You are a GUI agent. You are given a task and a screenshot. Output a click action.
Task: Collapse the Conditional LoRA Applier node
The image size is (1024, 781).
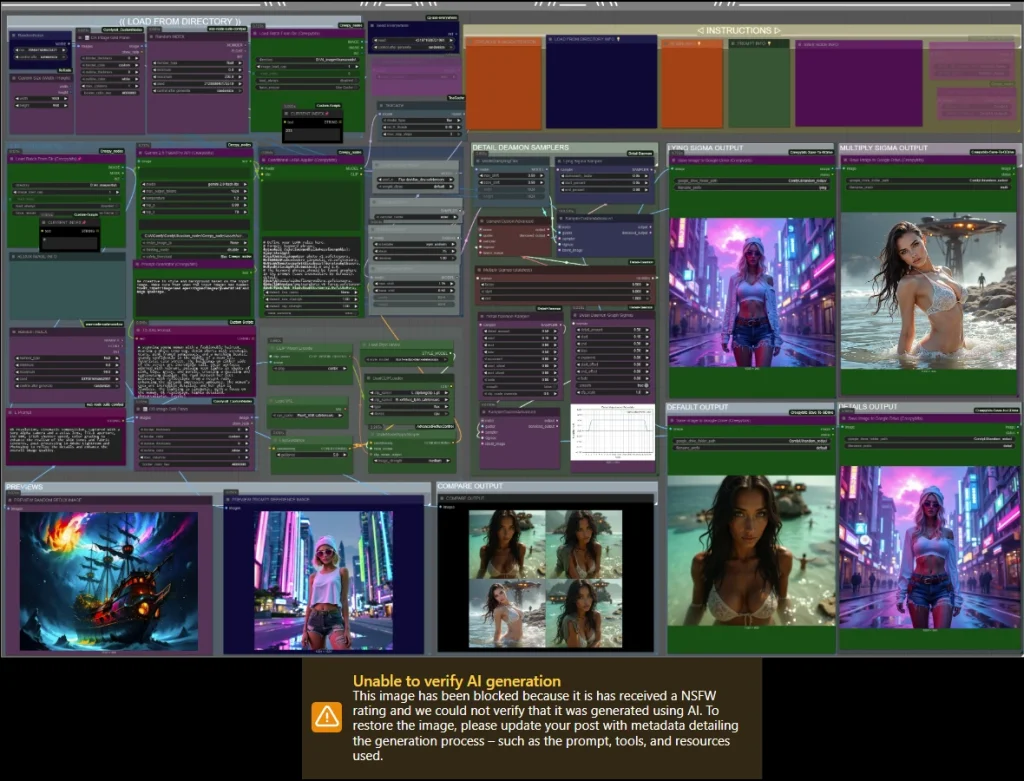[264, 160]
